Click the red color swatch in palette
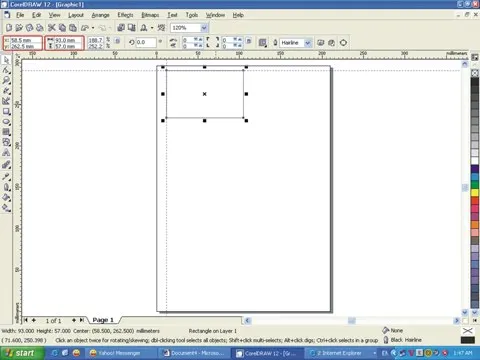 475,200
